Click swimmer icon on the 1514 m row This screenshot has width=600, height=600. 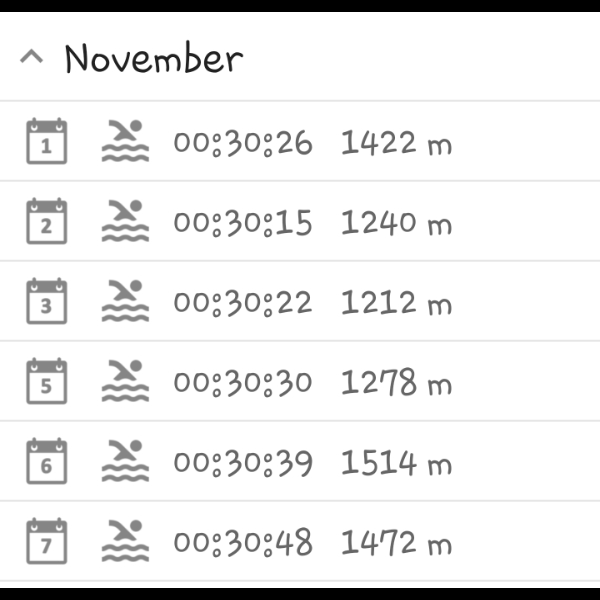pyautogui.click(x=125, y=462)
